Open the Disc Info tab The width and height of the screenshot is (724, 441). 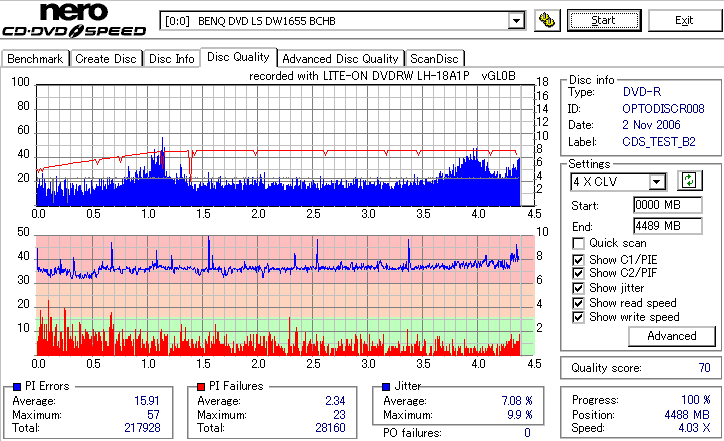pyautogui.click(x=171, y=59)
